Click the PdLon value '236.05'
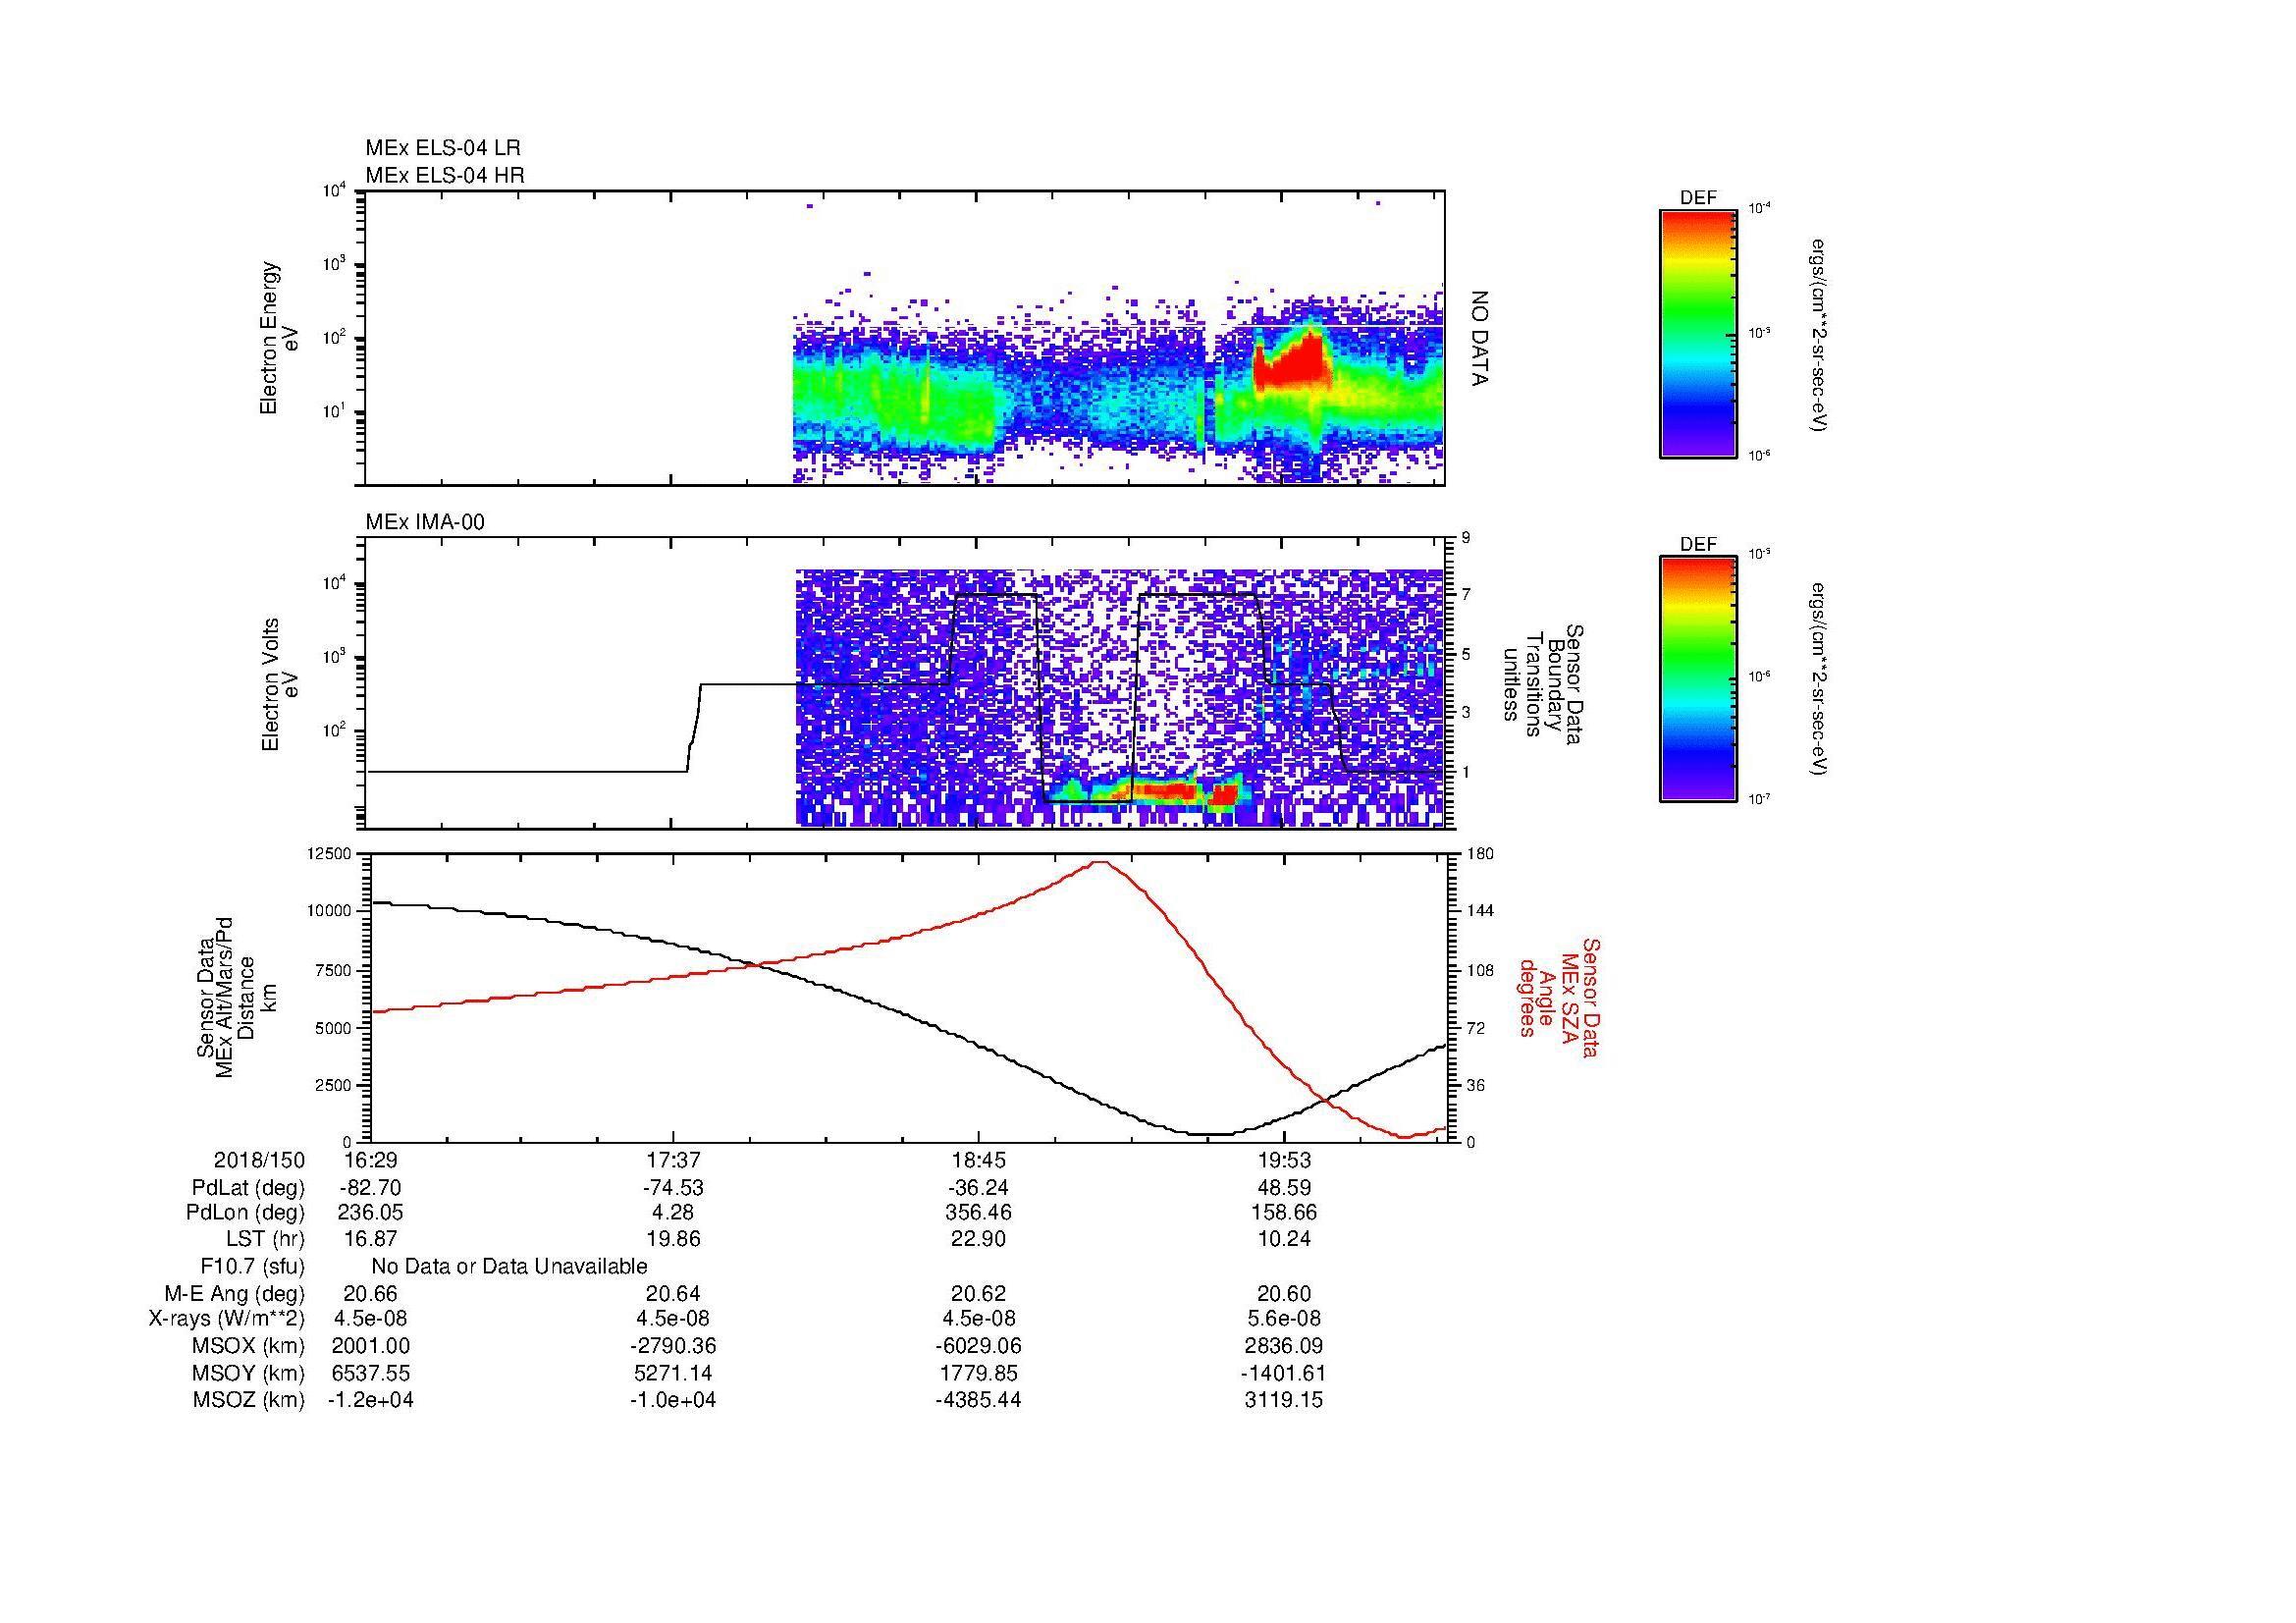The width and height of the screenshot is (2296, 1623). pos(371,1212)
